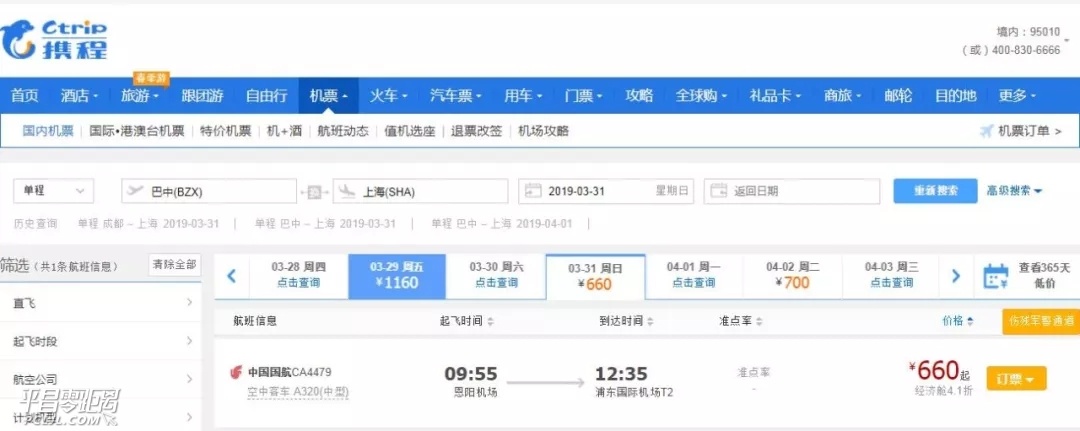Viewport: 1080px width, 431px height.
Task: Click landing plane icon in 上海 field
Action: [x=347, y=191]
